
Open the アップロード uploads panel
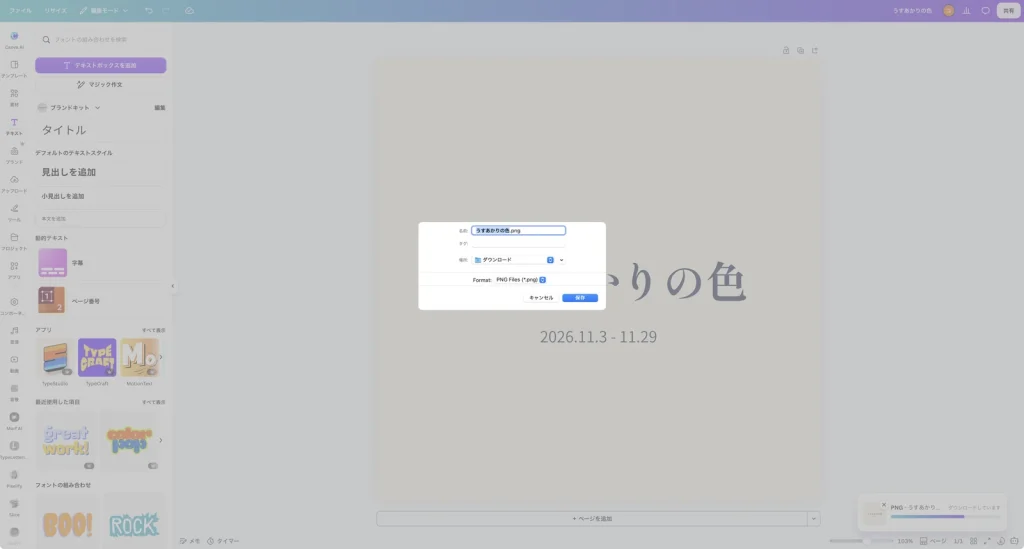point(14,183)
